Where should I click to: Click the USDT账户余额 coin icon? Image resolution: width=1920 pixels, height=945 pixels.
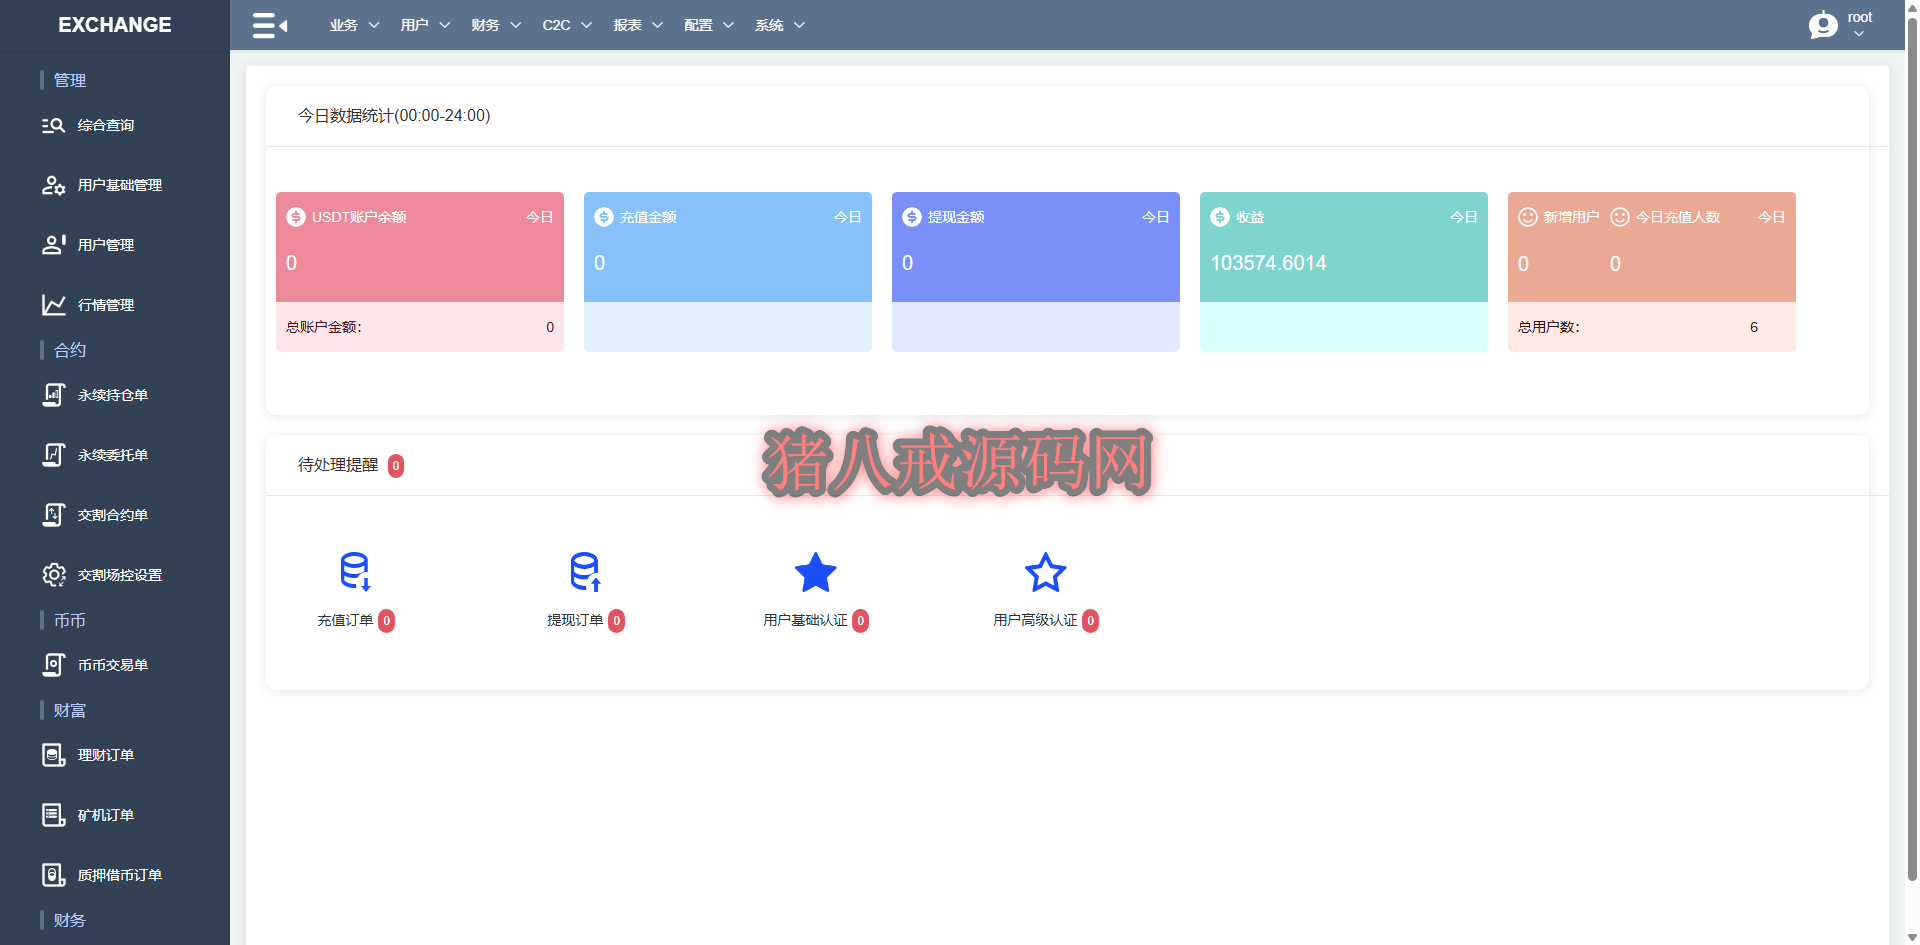296,217
